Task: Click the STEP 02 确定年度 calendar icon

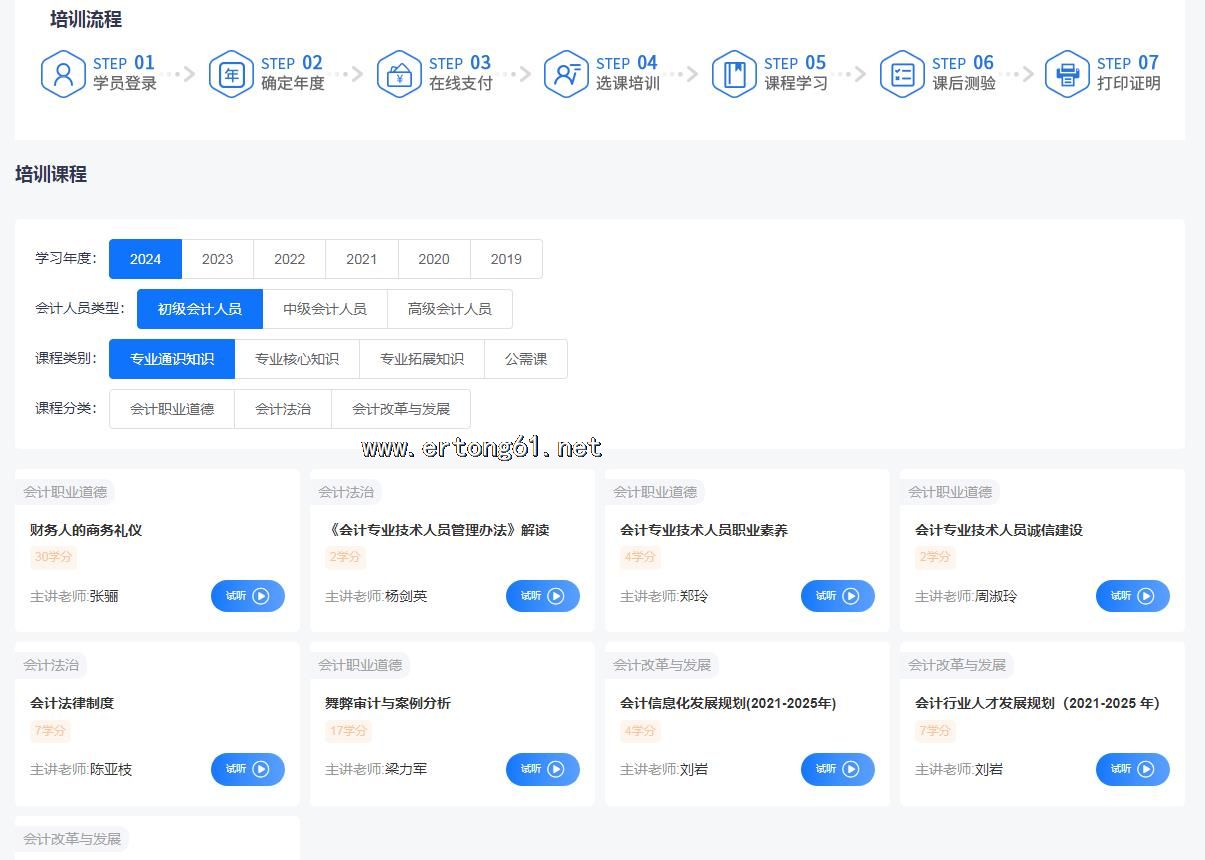Action: pos(231,74)
